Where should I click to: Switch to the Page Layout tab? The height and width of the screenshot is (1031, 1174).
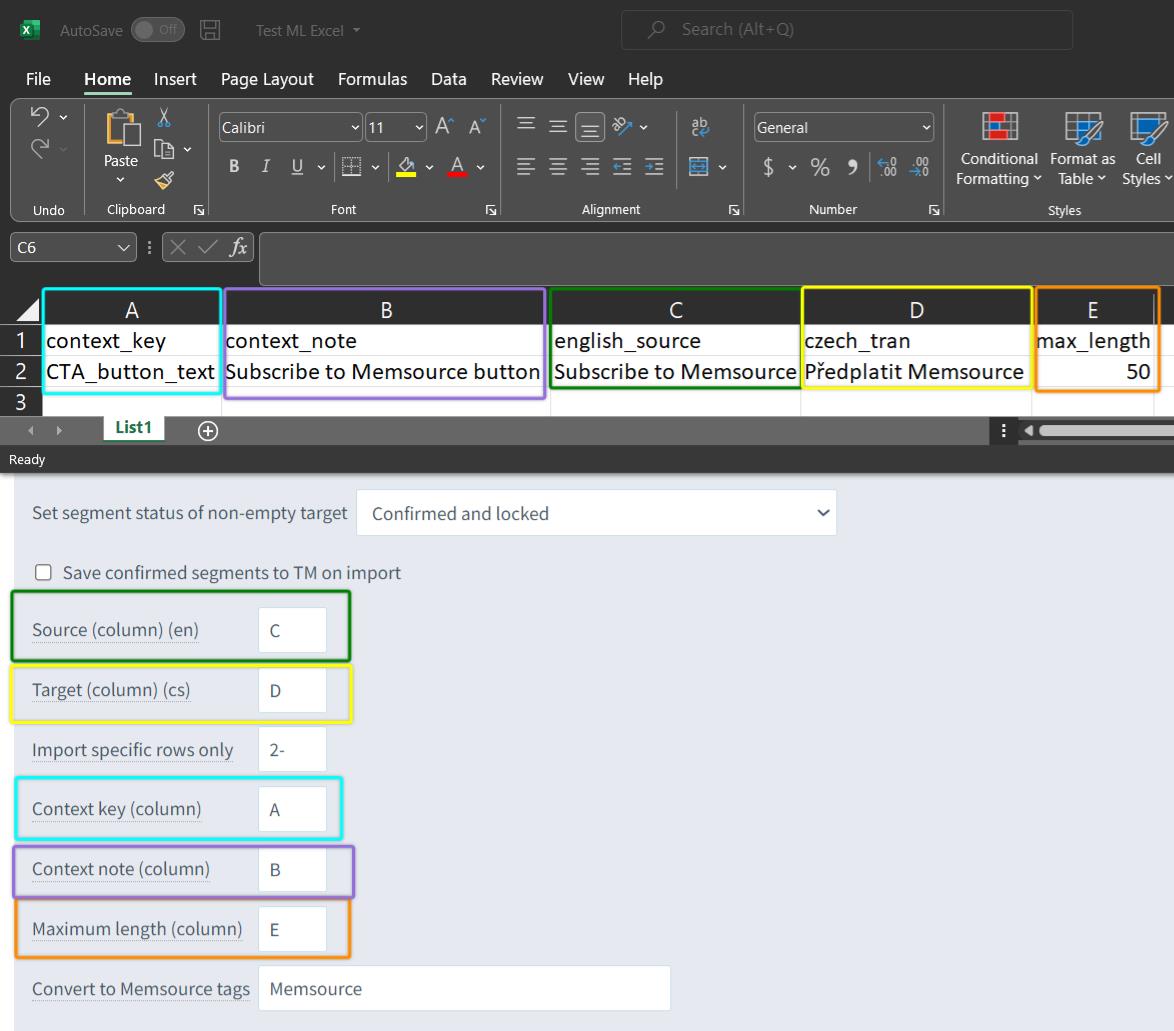click(267, 79)
